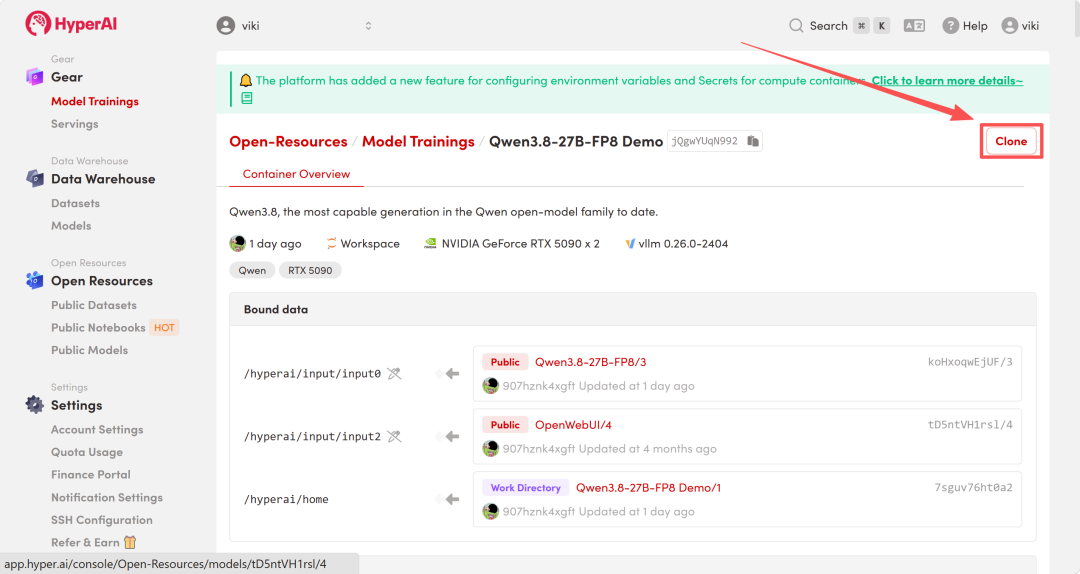Viewport: 1080px width, 574px height.
Task: Click the Data Warehouse heading
Action: 103,179
